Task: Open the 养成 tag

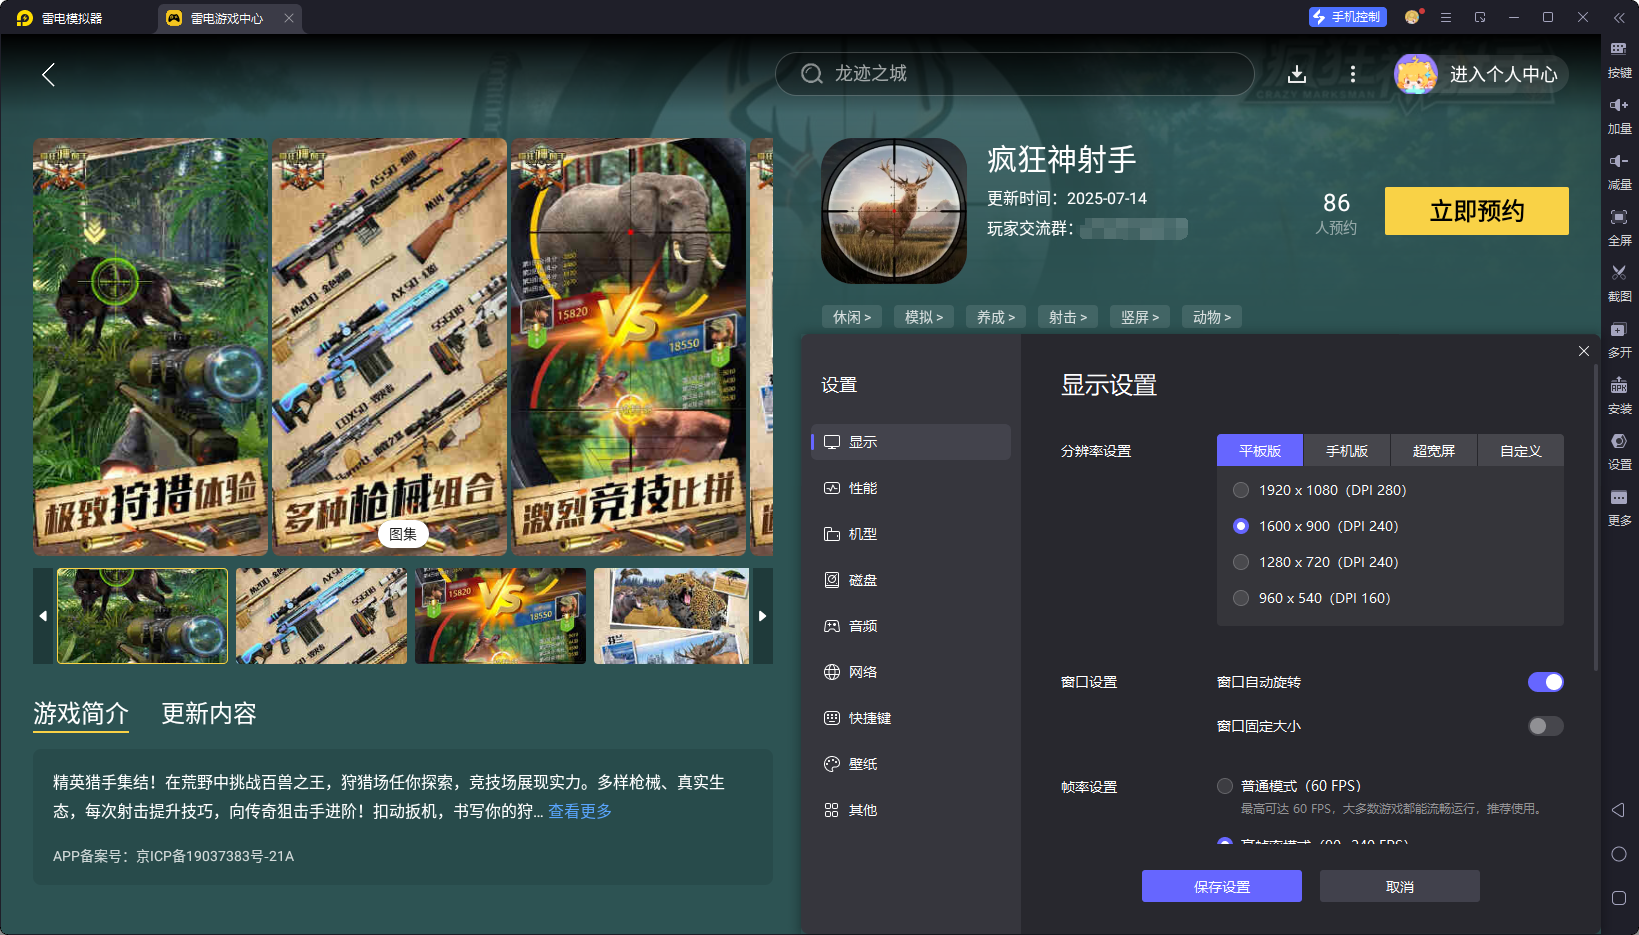Action: coord(996,317)
